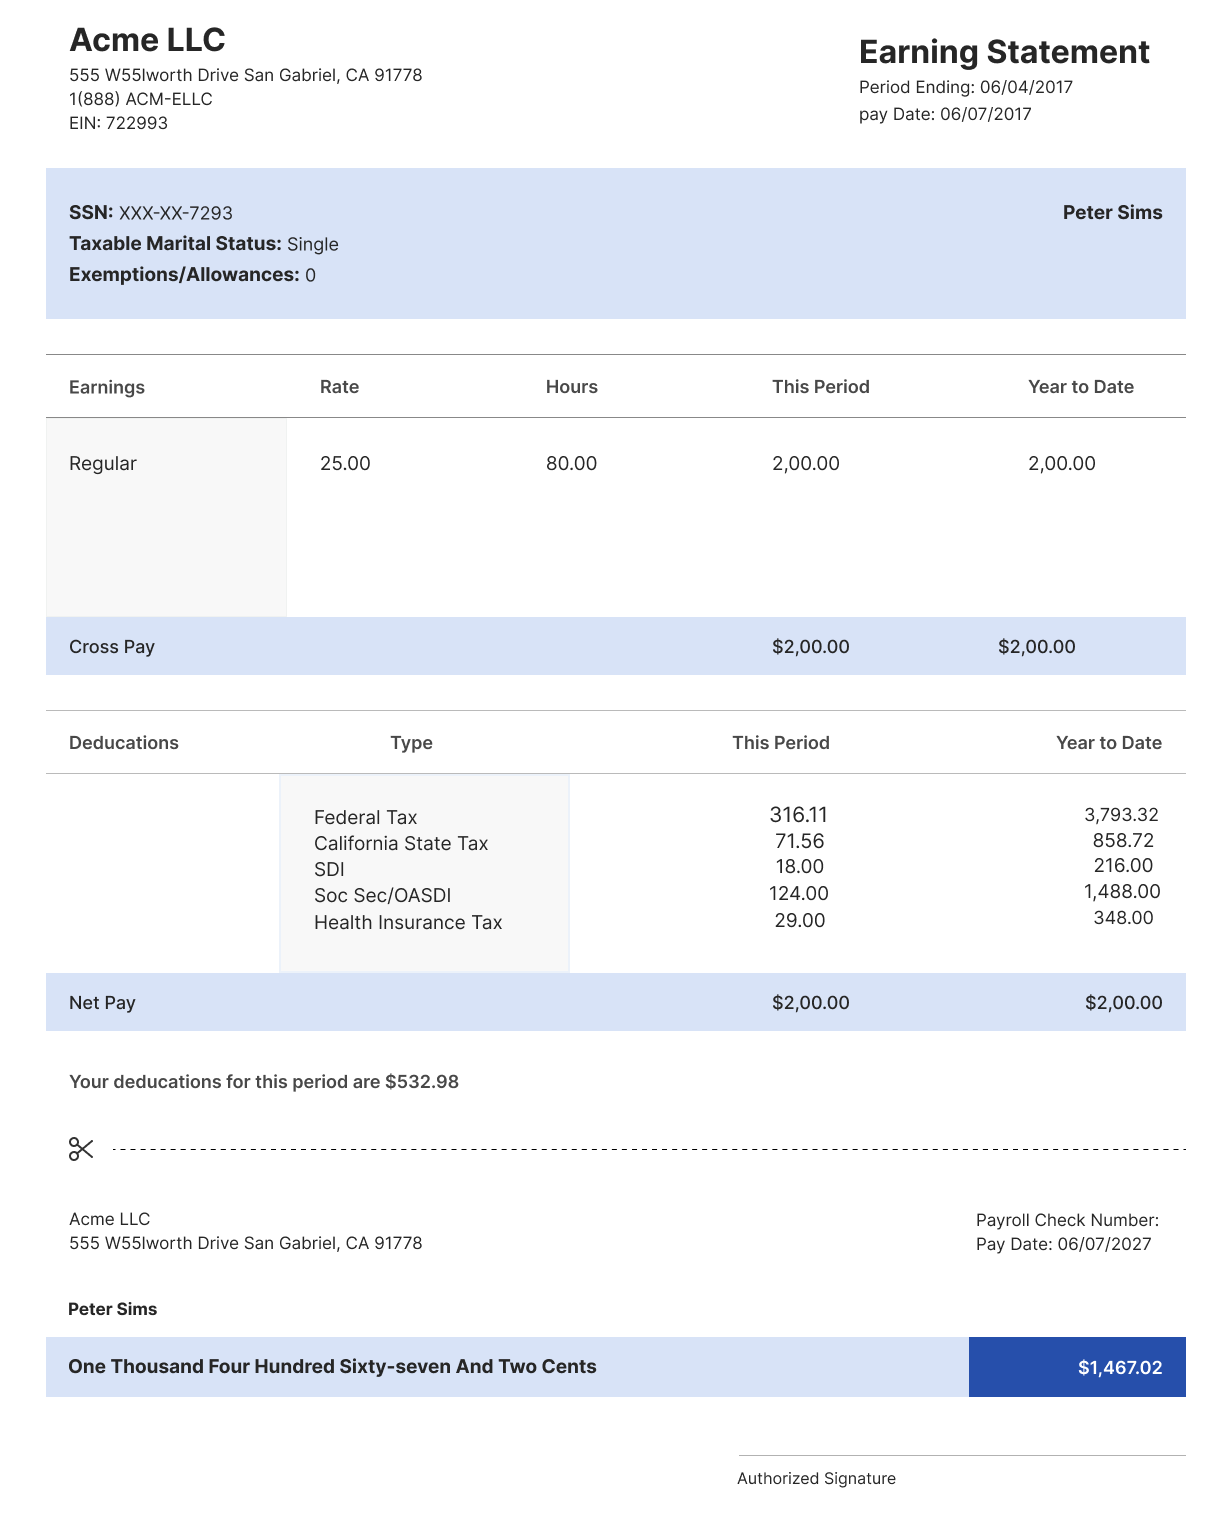Image resolution: width=1232 pixels, height=1517 pixels.
Task: Click the Authorized Signature line
Action: 962,1455
